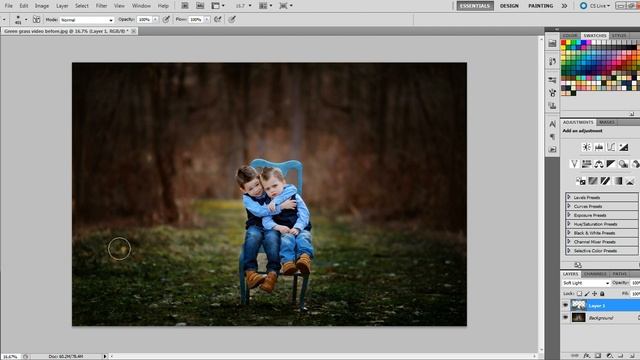Open the Image menu
640x360 pixels.
coord(42,6)
